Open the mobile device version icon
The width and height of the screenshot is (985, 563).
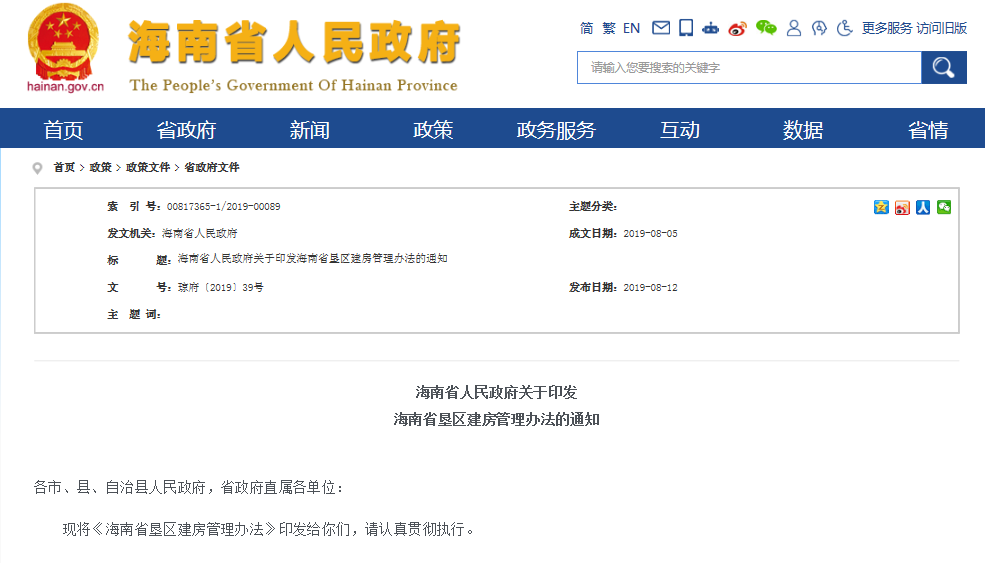[686, 28]
